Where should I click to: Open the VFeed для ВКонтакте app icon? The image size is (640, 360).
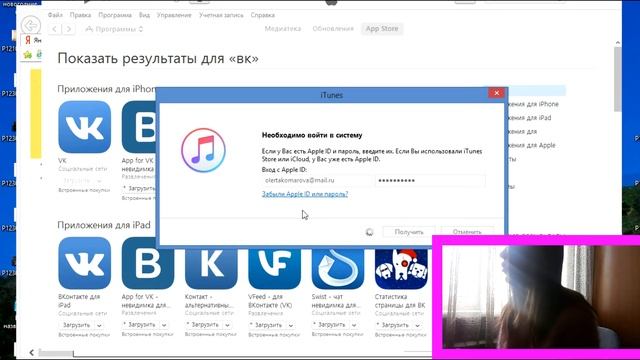[x=274, y=268]
